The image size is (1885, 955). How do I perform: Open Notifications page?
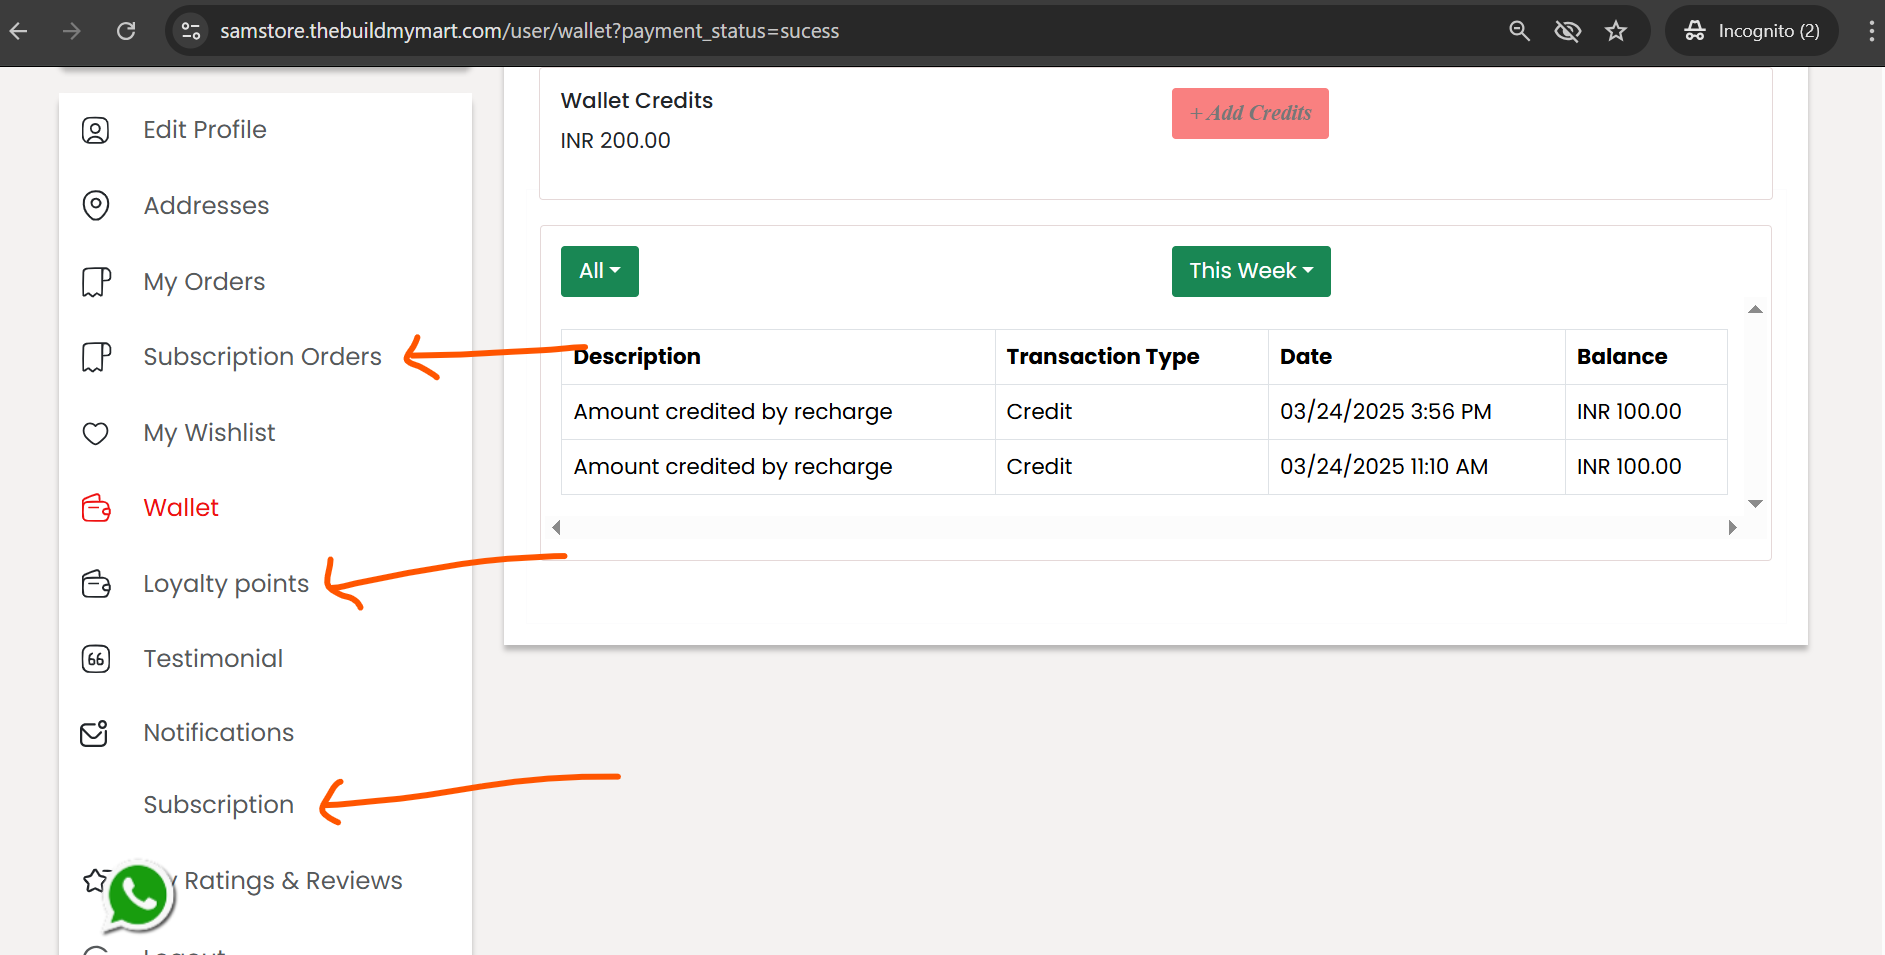pos(218,733)
